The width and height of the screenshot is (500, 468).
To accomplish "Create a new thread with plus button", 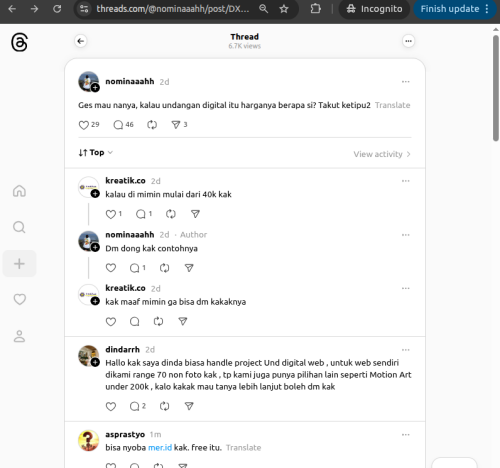I will (19, 263).
